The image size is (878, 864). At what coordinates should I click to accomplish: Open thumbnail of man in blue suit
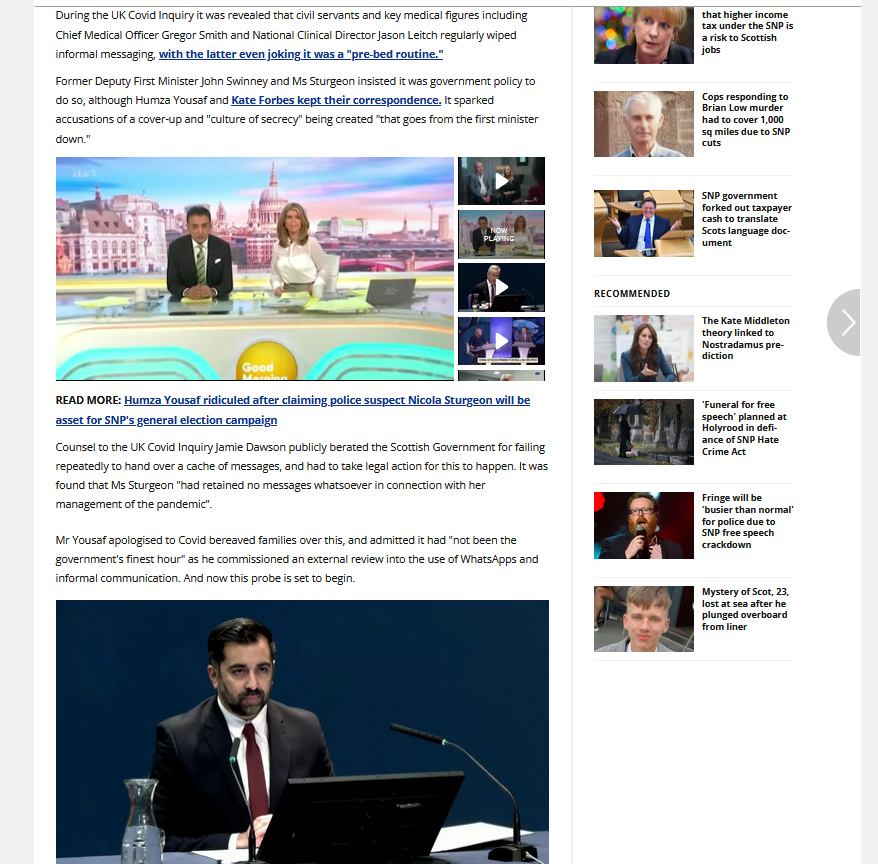point(643,223)
